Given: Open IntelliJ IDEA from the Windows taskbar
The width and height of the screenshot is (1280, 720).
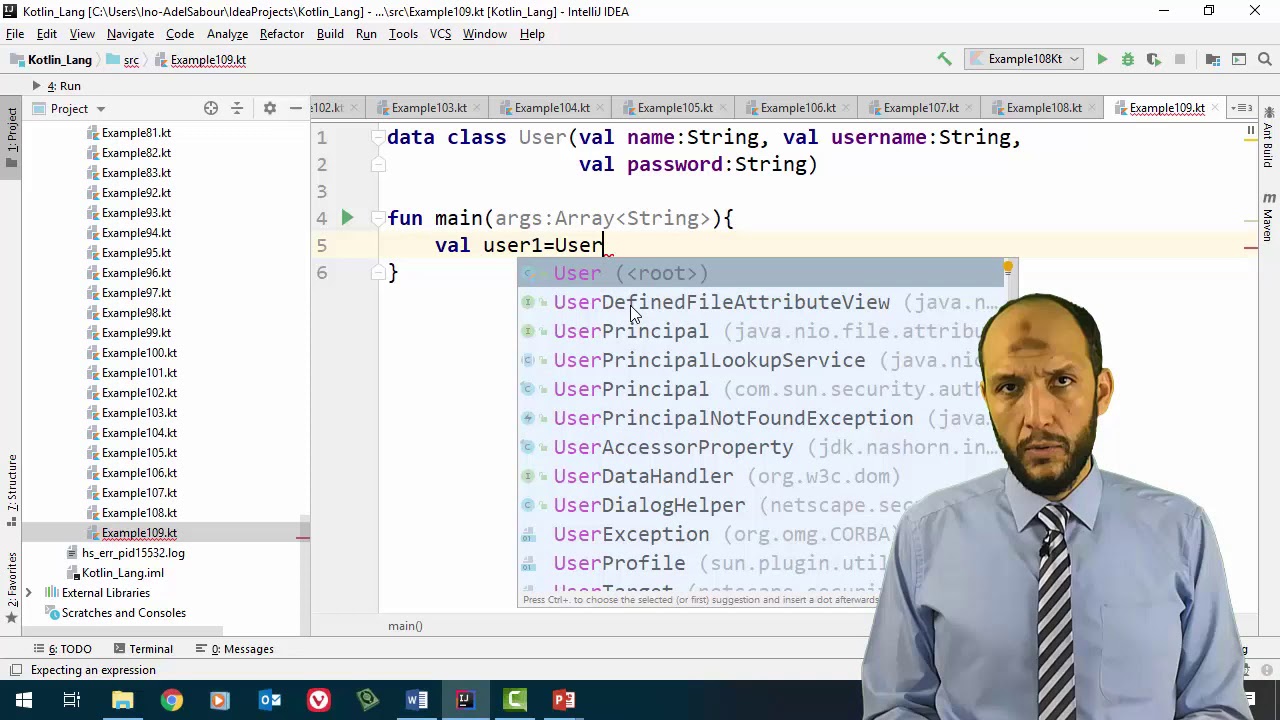Looking at the screenshot, I should 465,700.
